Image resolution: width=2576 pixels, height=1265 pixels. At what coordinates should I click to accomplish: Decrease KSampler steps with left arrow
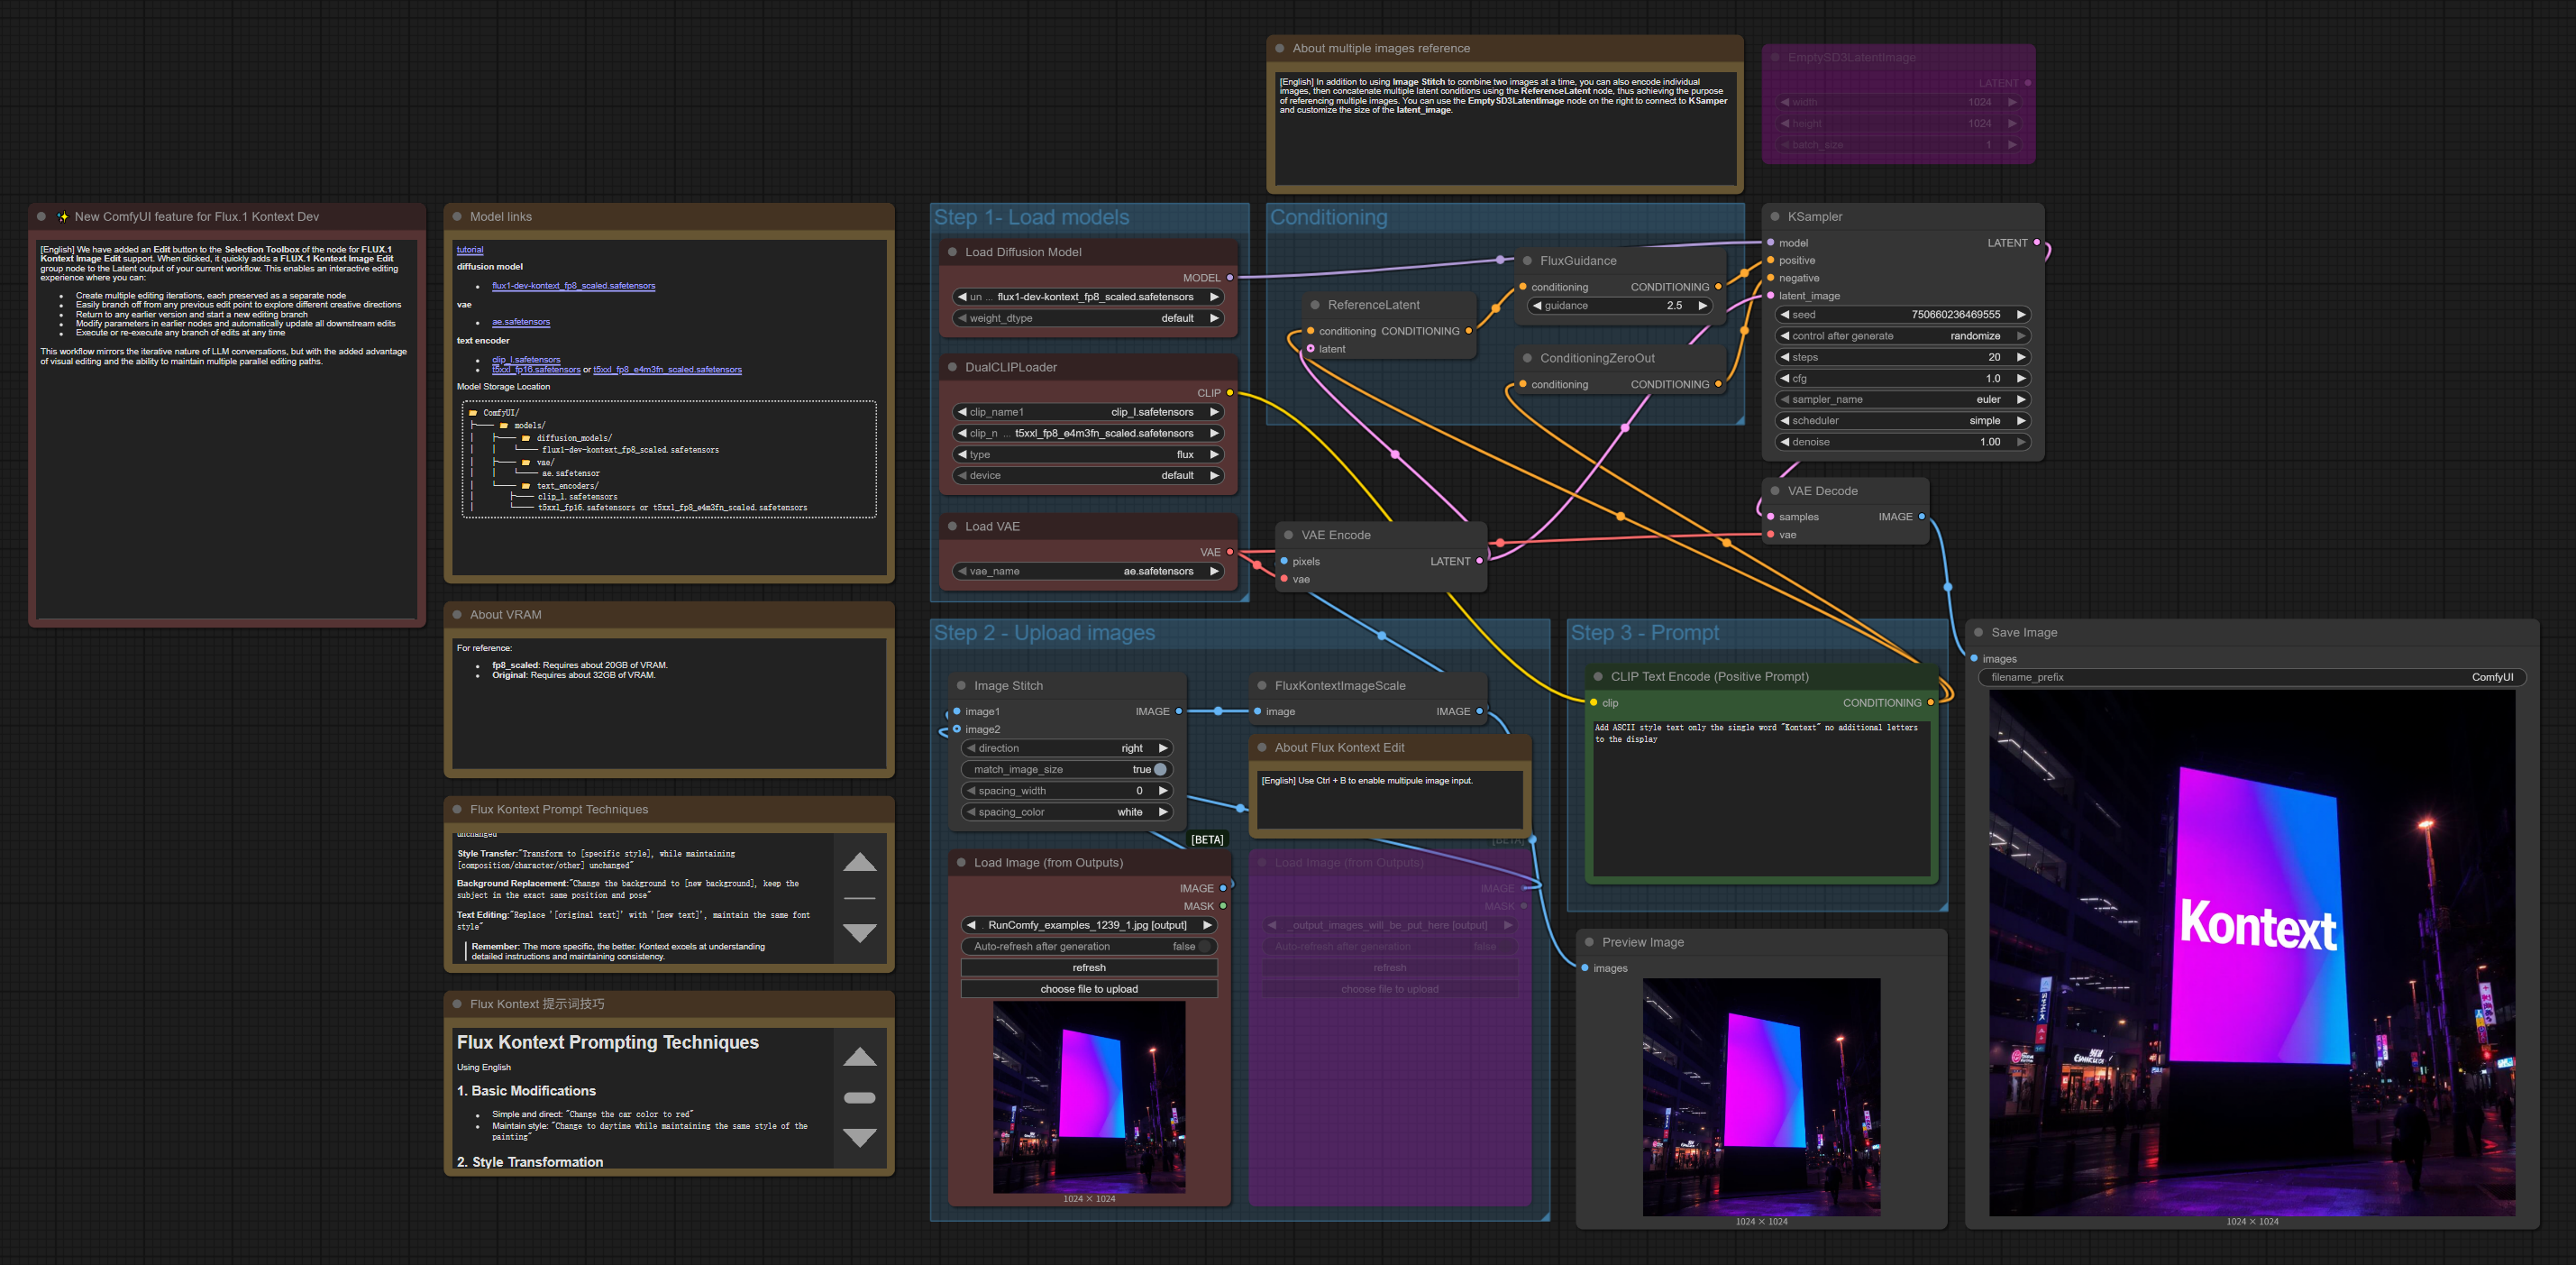(x=1785, y=357)
